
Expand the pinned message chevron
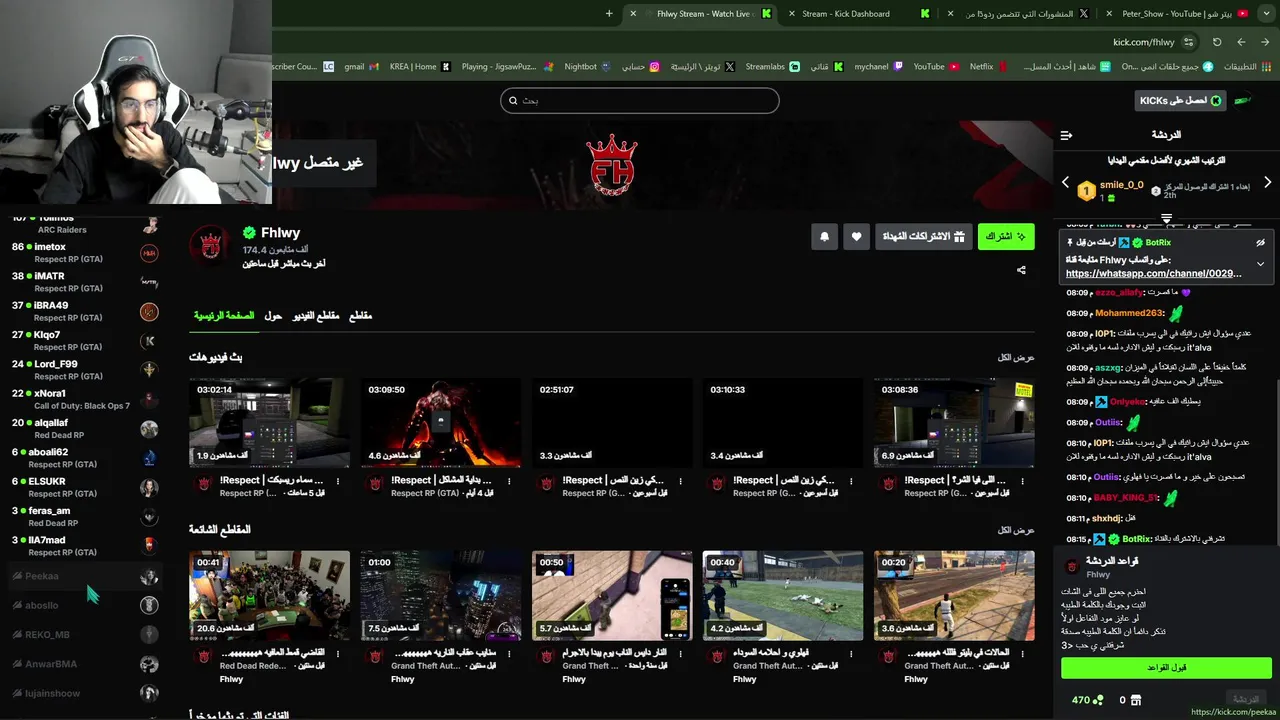[1260, 264]
